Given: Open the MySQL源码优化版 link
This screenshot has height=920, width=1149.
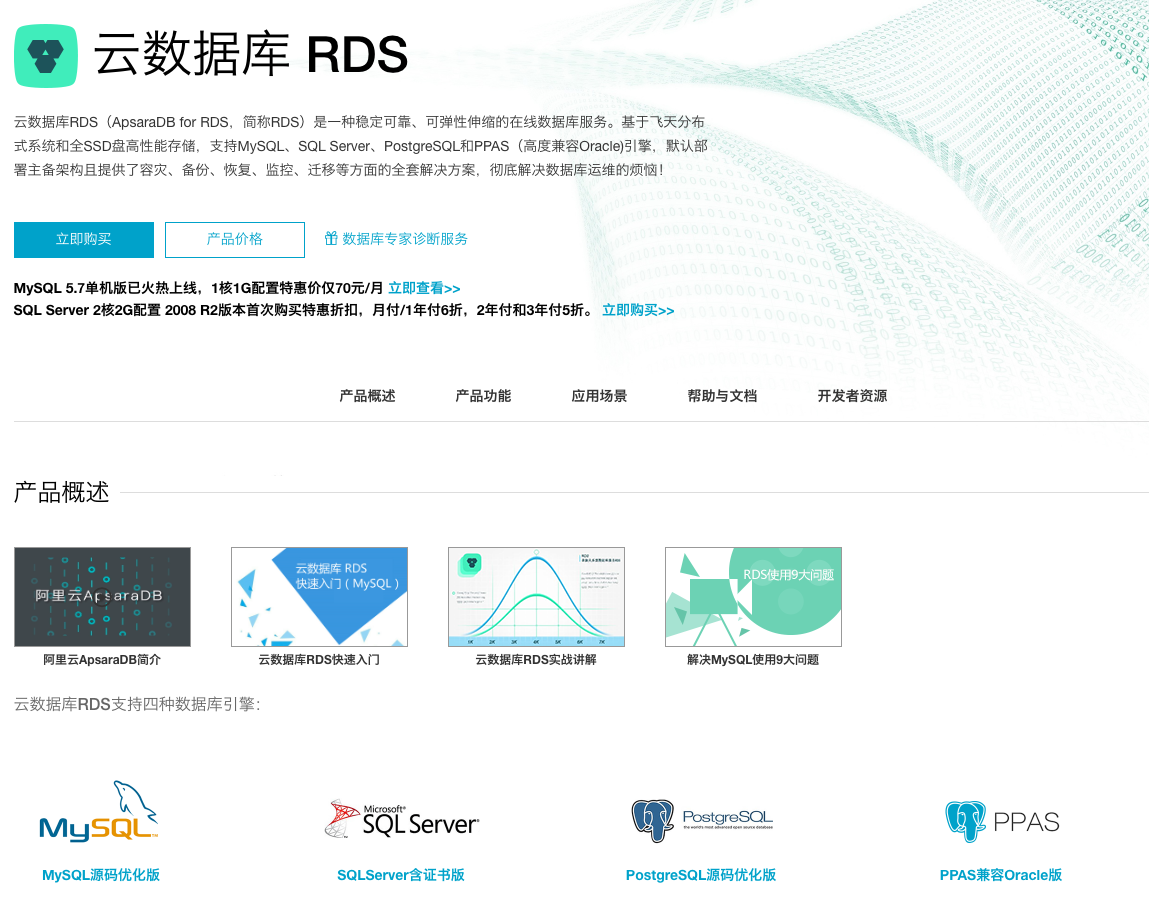Looking at the screenshot, I should pyautogui.click(x=98, y=874).
